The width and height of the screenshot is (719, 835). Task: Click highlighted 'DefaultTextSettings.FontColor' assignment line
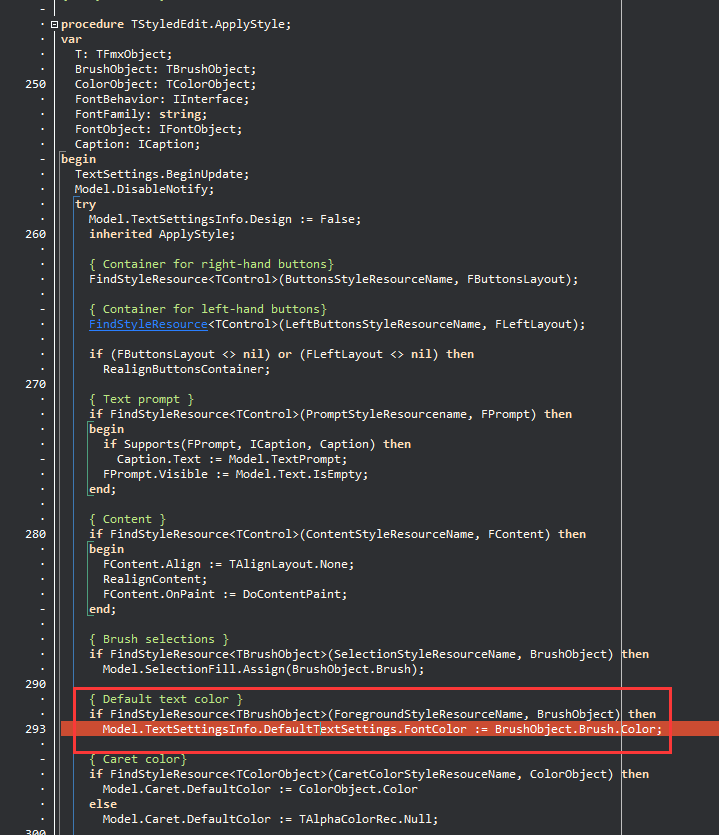[x=382, y=729]
